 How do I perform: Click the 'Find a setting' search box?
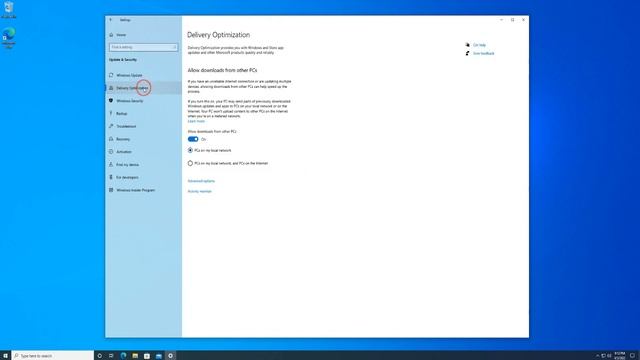pyautogui.click(x=143, y=47)
